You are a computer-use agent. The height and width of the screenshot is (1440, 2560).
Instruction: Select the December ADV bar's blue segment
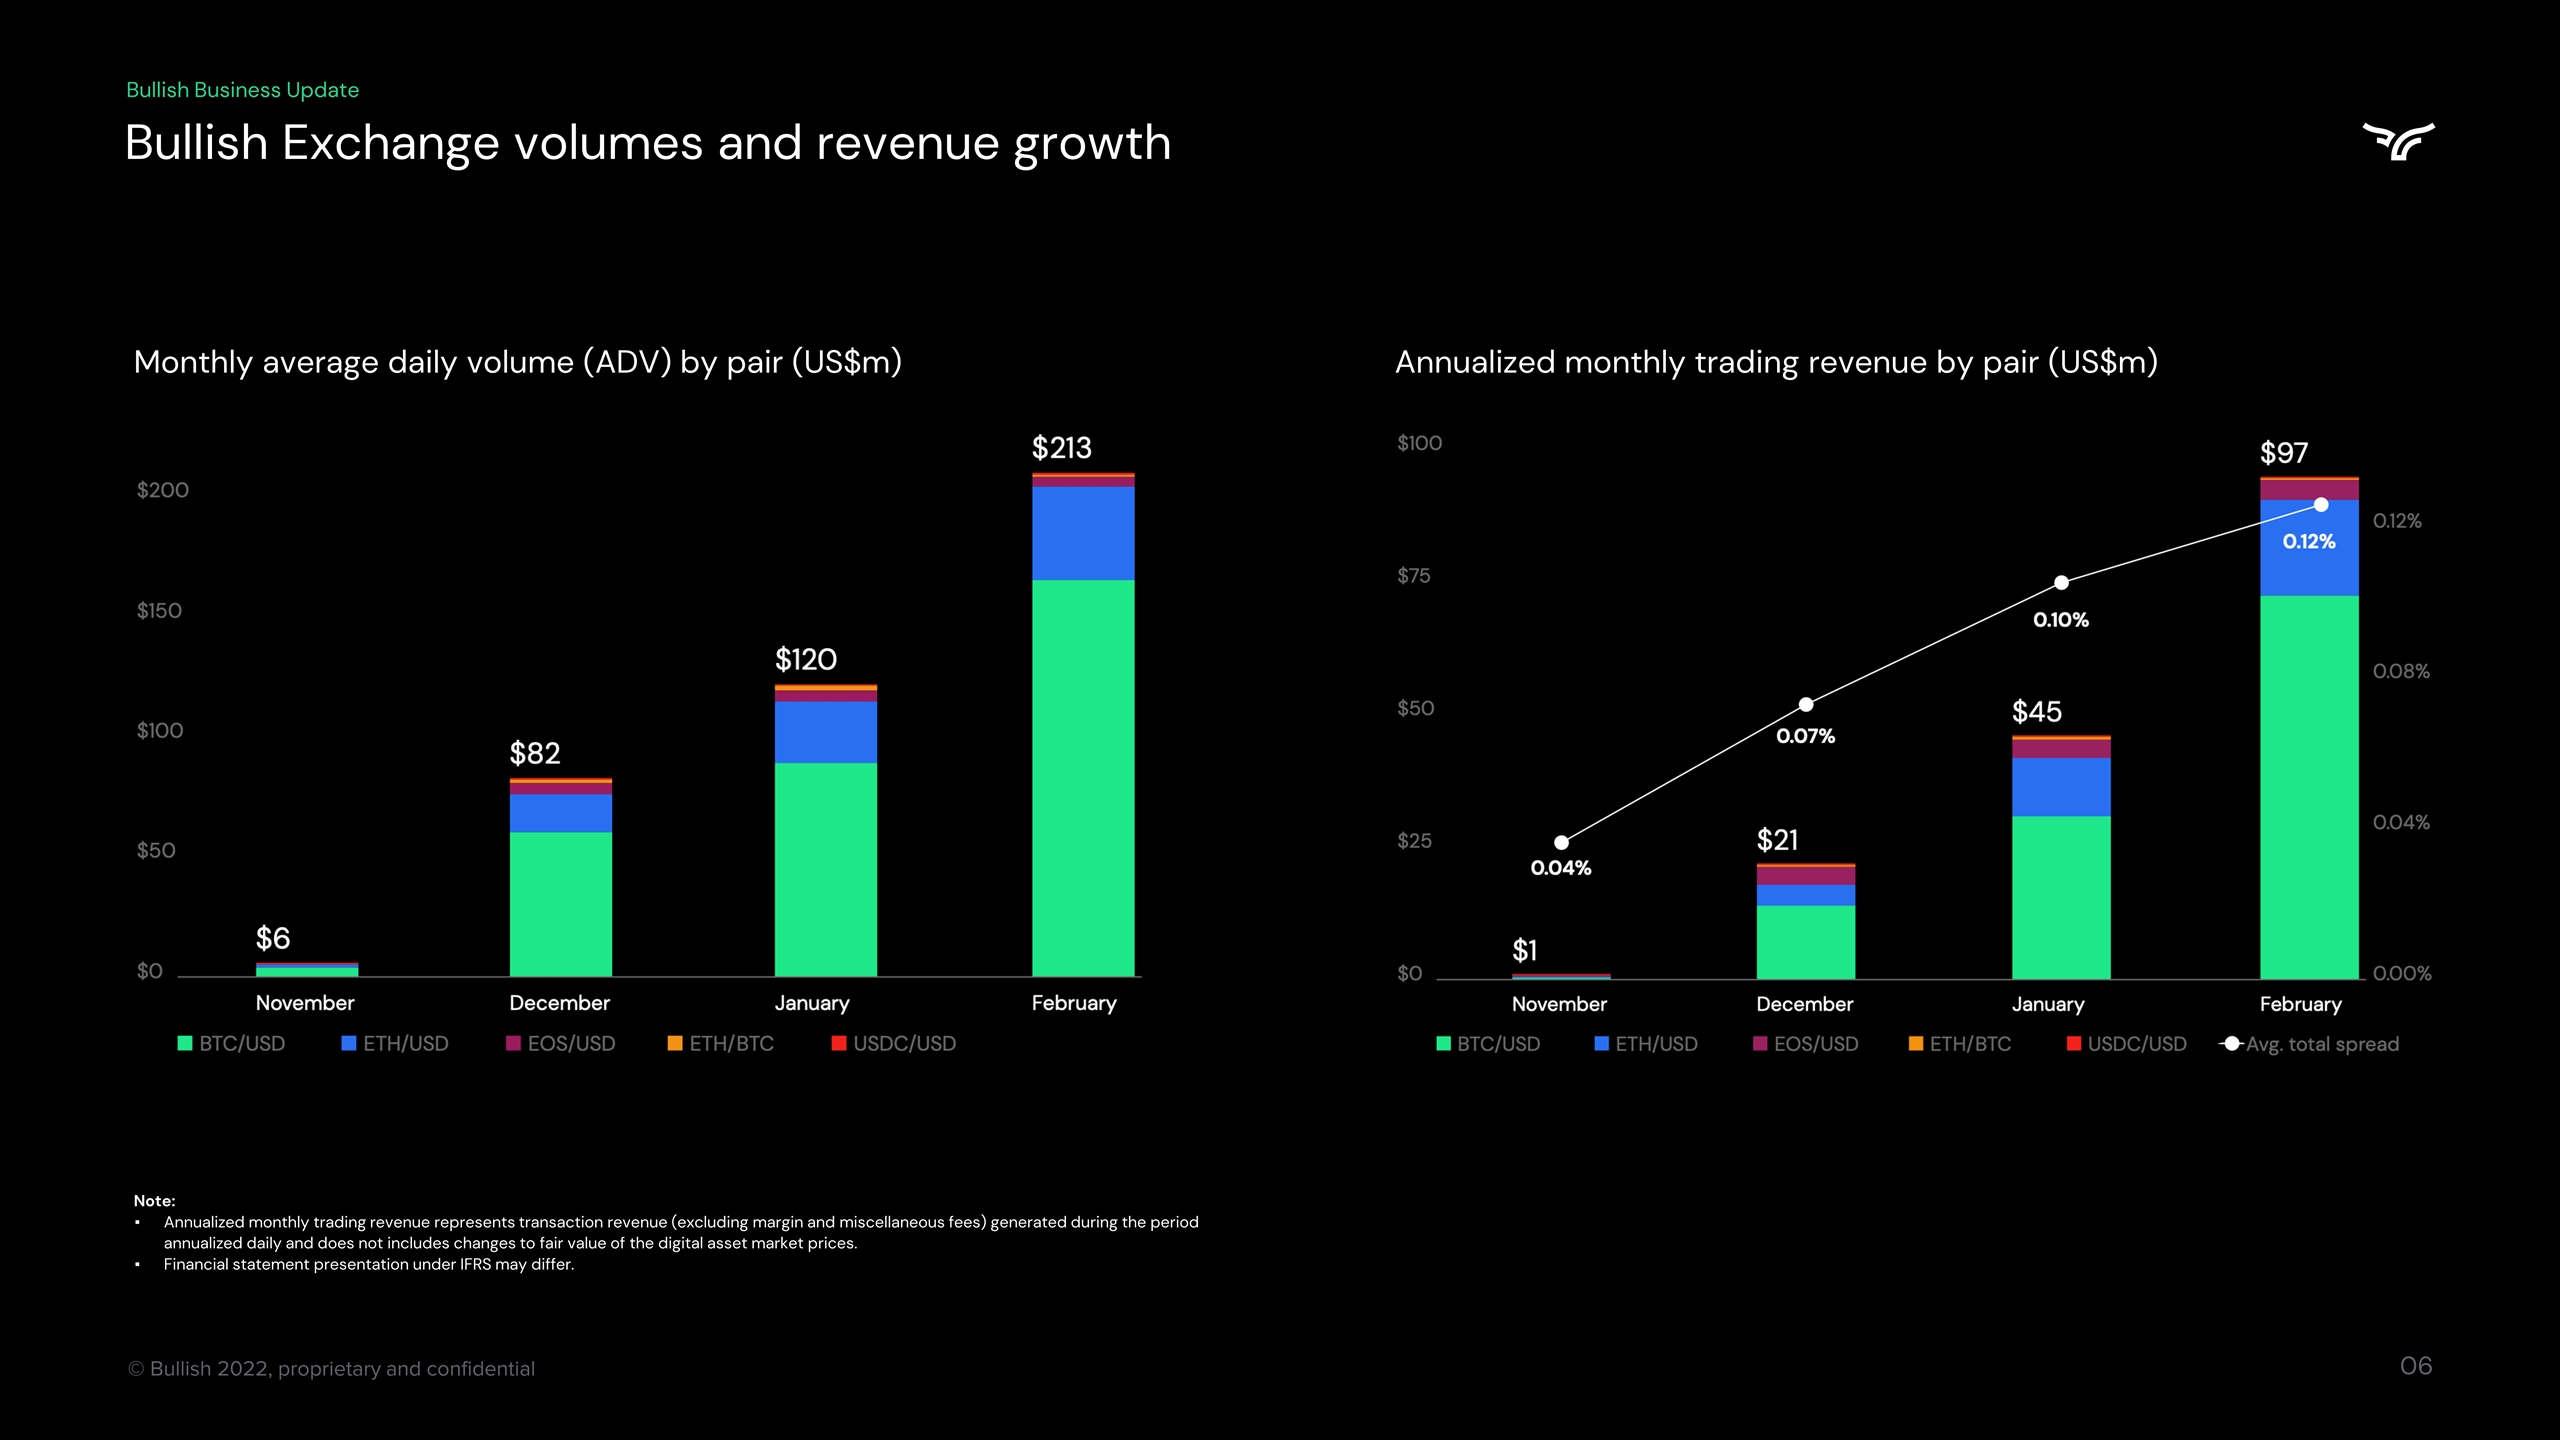click(561, 813)
